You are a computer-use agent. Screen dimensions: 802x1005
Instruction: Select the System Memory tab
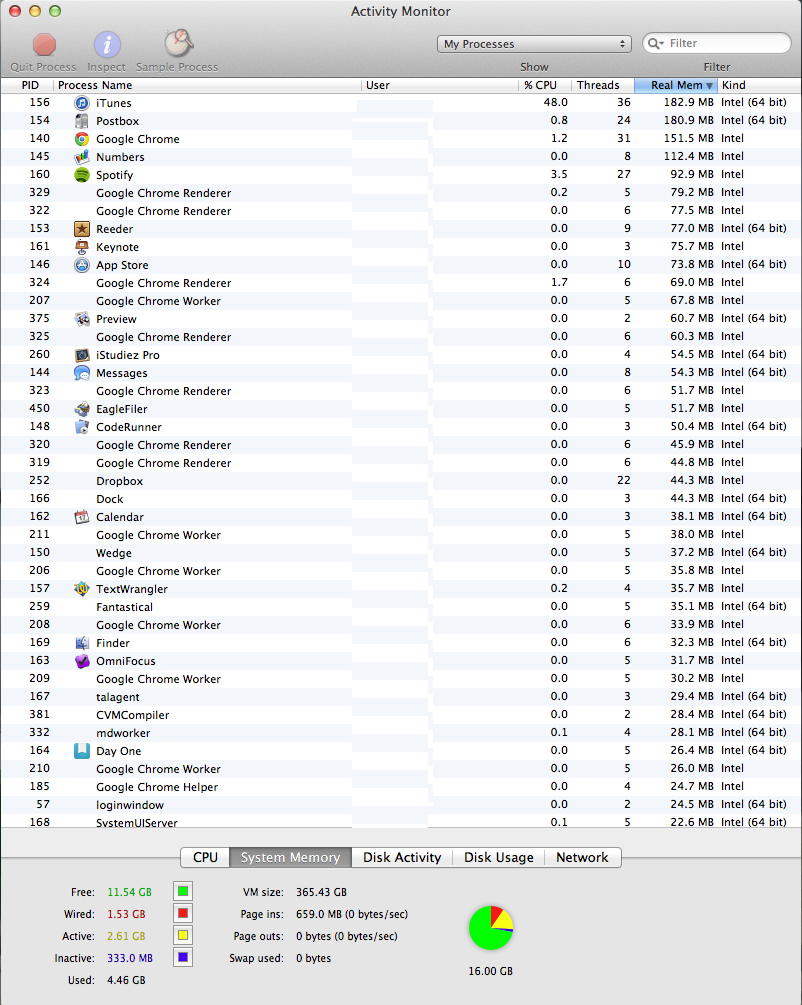tap(290, 858)
